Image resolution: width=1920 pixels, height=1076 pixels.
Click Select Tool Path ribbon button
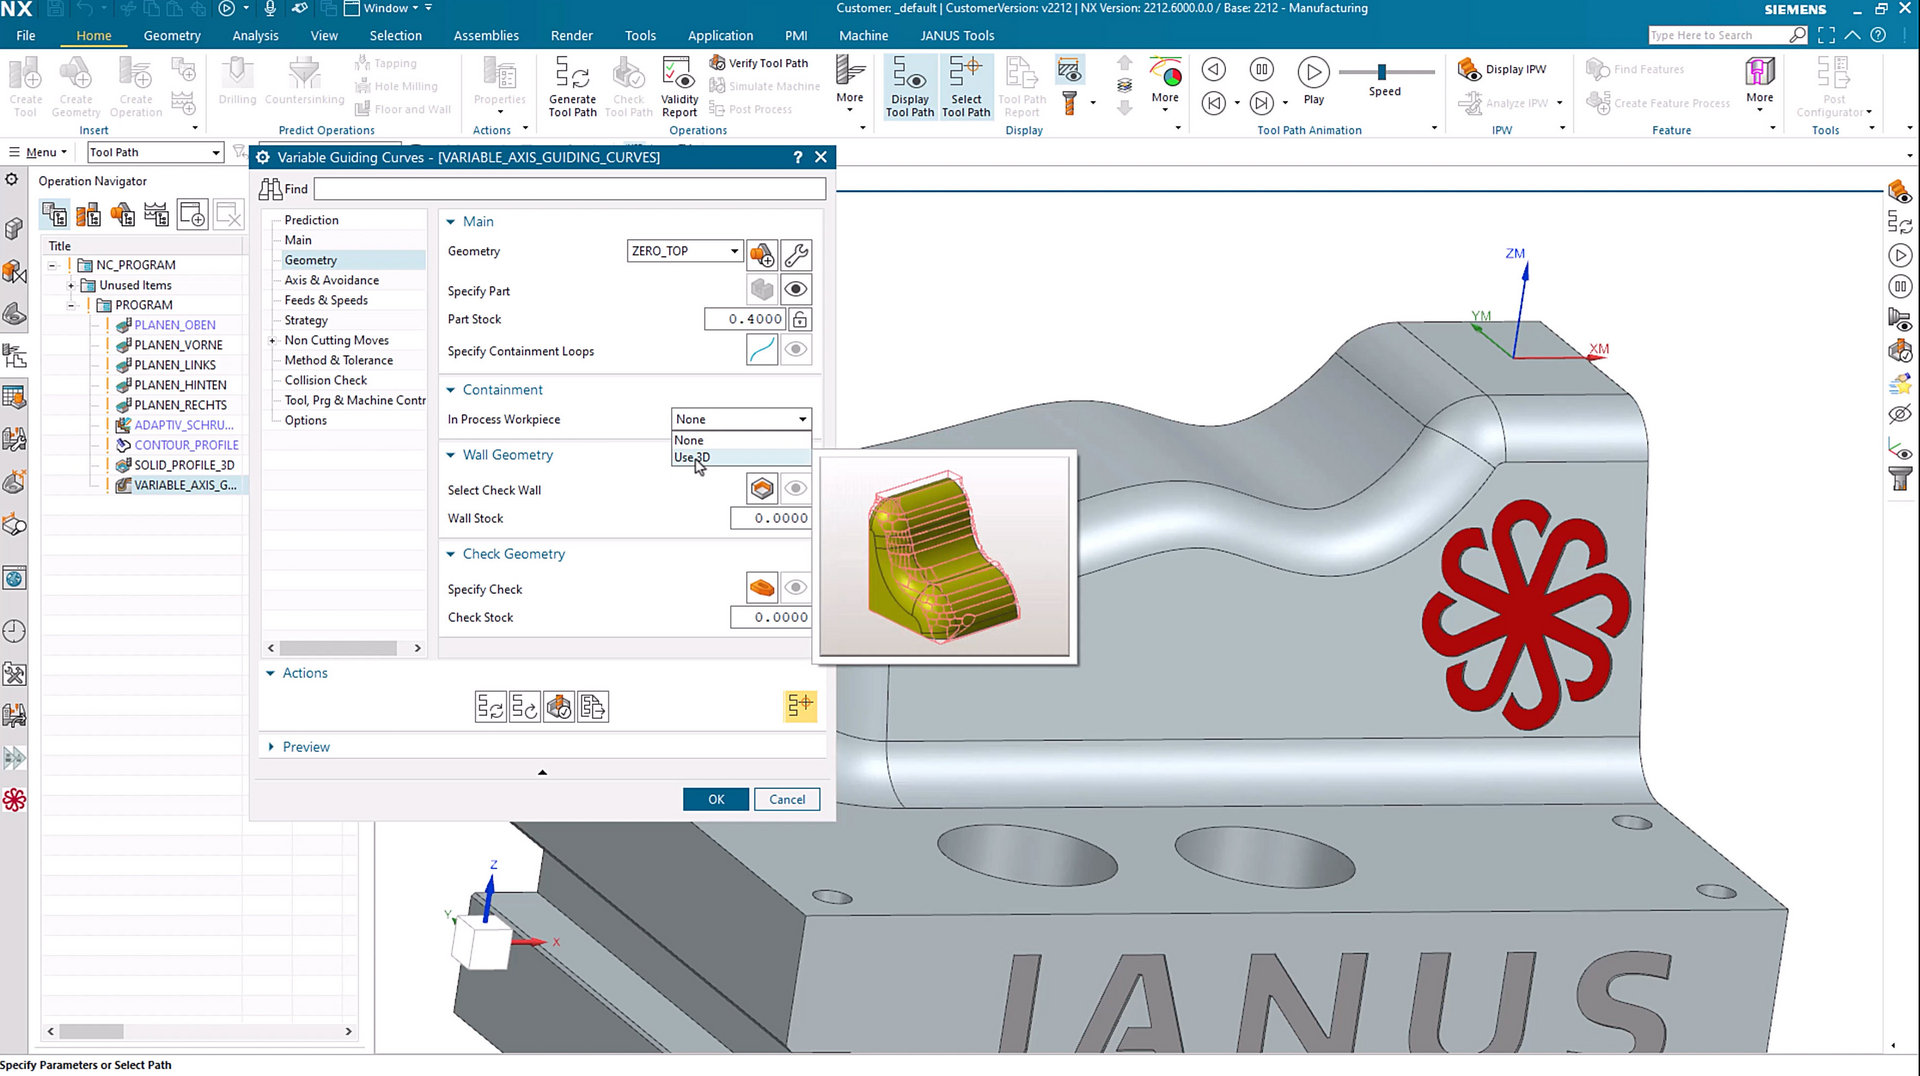pos(966,86)
